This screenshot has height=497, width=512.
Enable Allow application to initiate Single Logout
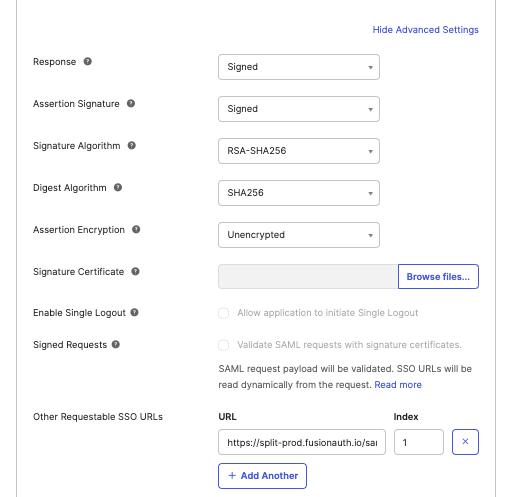(224, 313)
